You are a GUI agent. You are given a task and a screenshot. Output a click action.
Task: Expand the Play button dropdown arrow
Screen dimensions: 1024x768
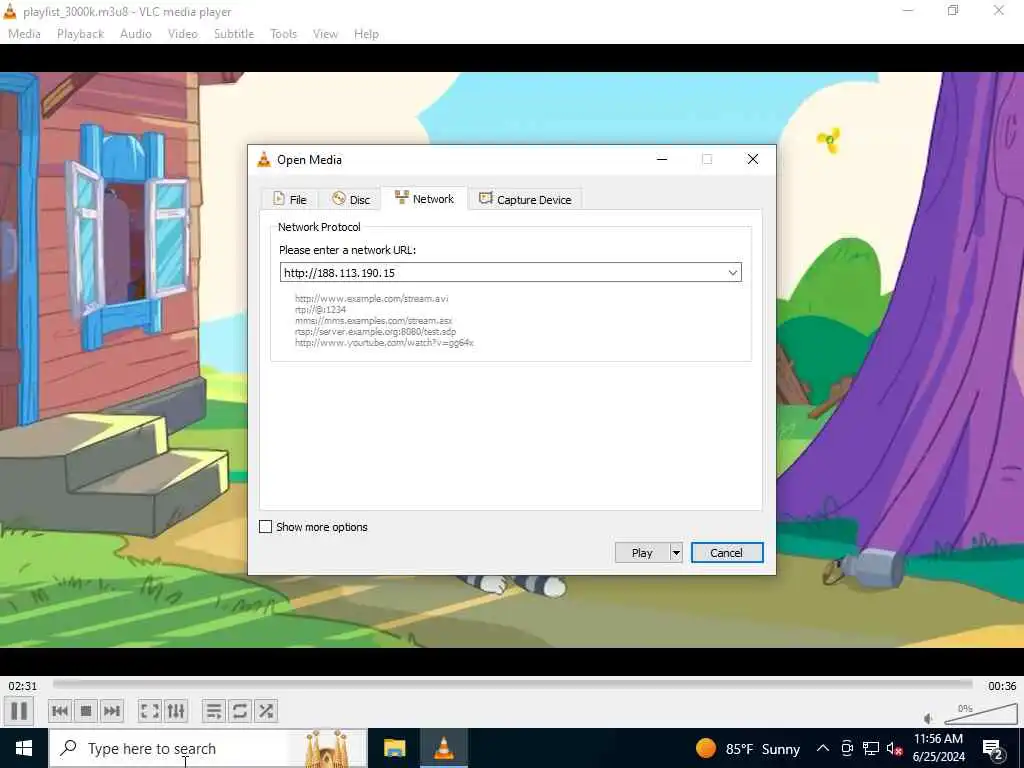(x=676, y=552)
